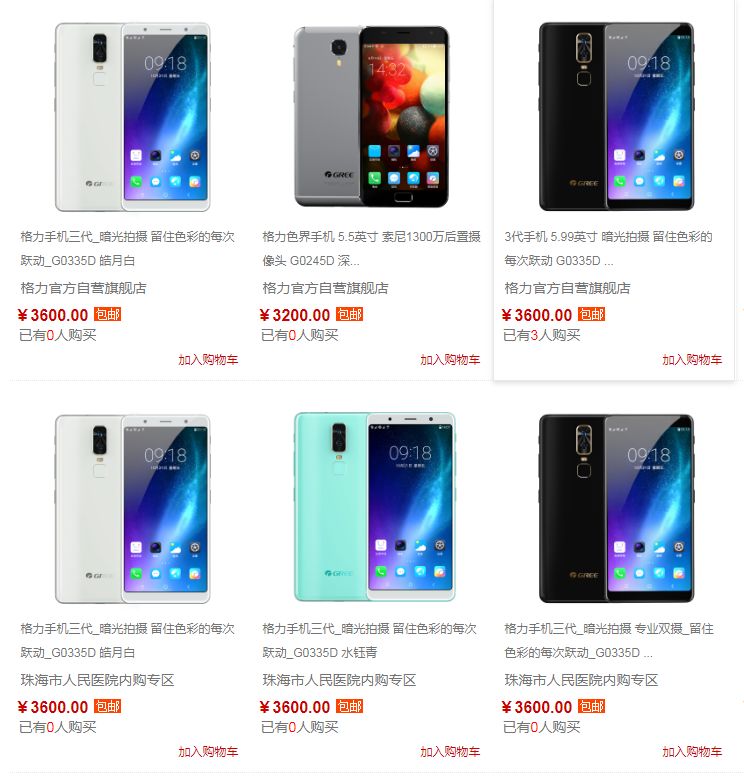Open the mint green 水钰青 phone image
The height and width of the screenshot is (780, 744).
pyautogui.click(x=374, y=507)
